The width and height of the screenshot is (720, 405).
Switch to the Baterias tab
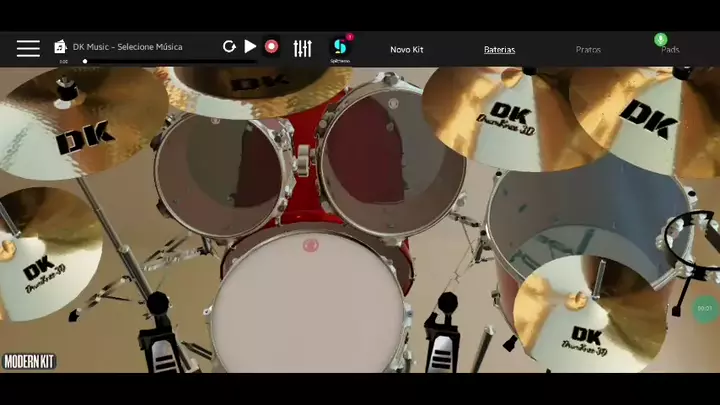pos(499,49)
